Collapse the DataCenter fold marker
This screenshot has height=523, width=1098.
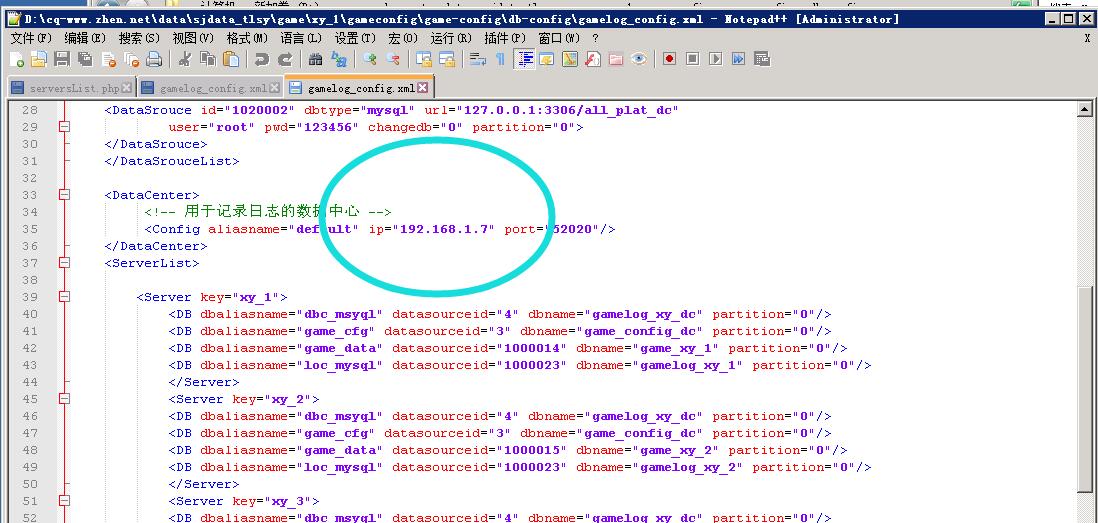(x=64, y=195)
